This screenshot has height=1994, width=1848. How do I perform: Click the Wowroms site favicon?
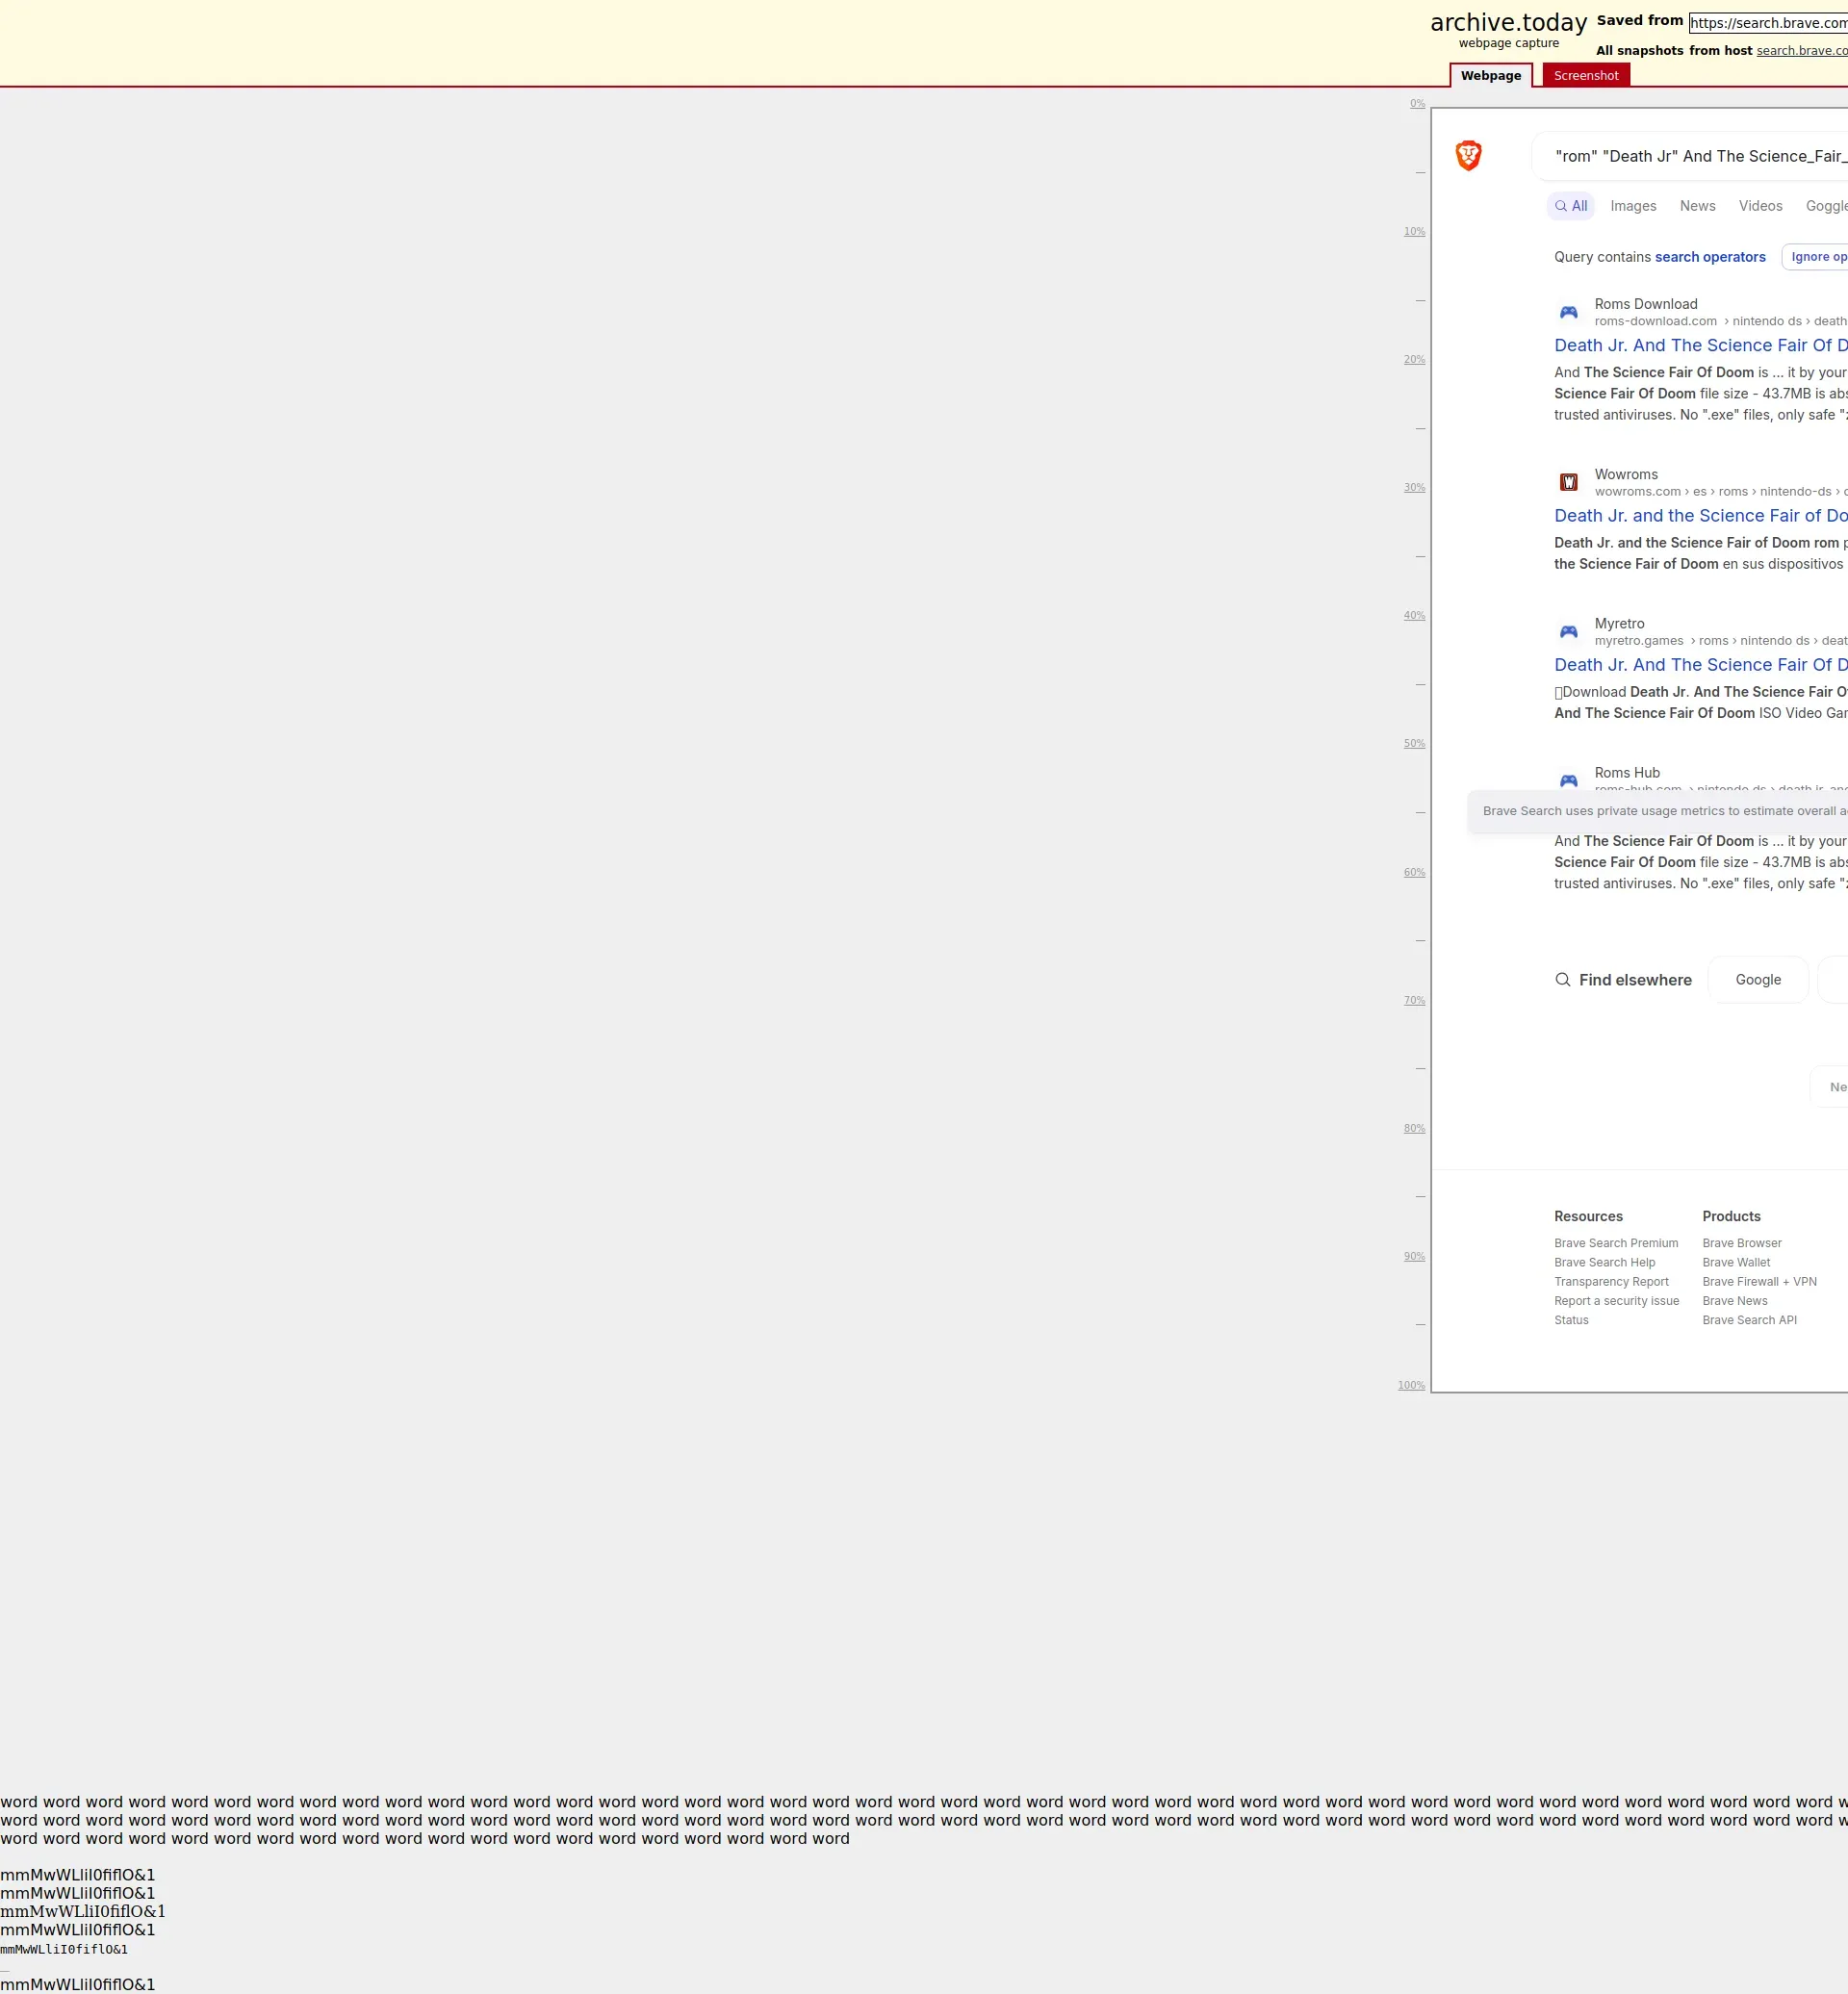1568,483
